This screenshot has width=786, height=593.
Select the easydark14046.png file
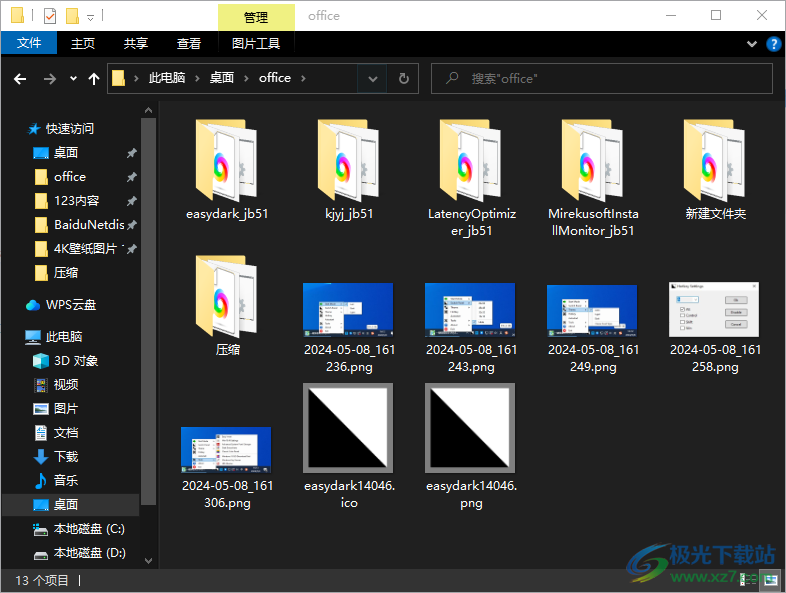click(x=471, y=446)
